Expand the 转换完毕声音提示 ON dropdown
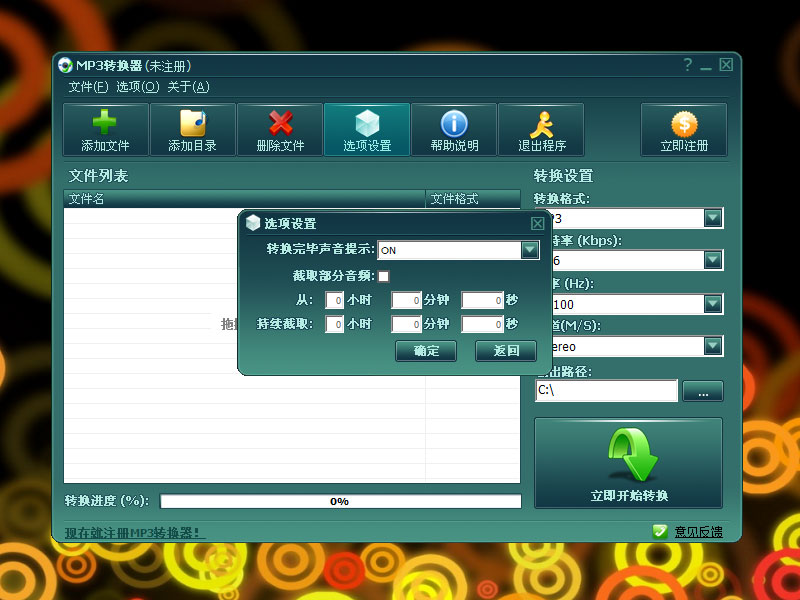The width and height of the screenshot is (800, 600). [530, 250]
